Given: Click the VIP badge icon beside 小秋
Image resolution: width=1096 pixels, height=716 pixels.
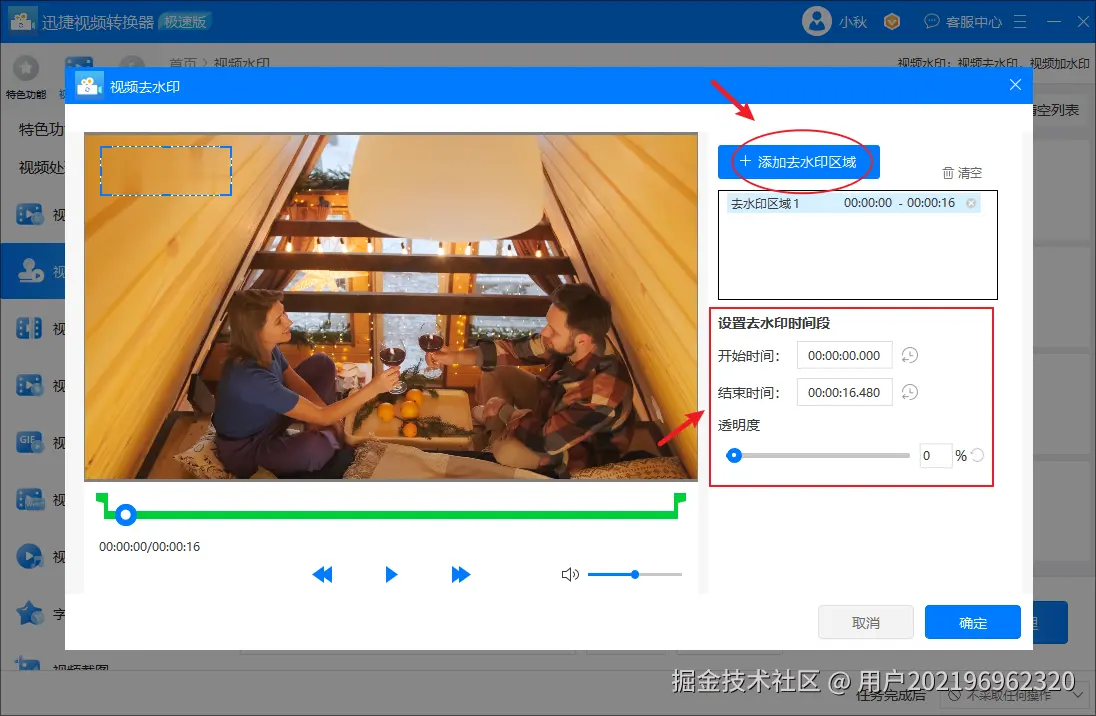Looking at the screenshot, I should [892, 22].
